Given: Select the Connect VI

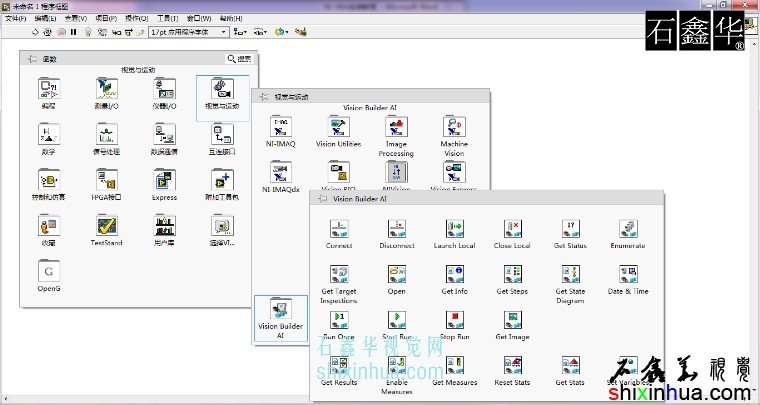Looking at the screenshot, I should 339,234.
